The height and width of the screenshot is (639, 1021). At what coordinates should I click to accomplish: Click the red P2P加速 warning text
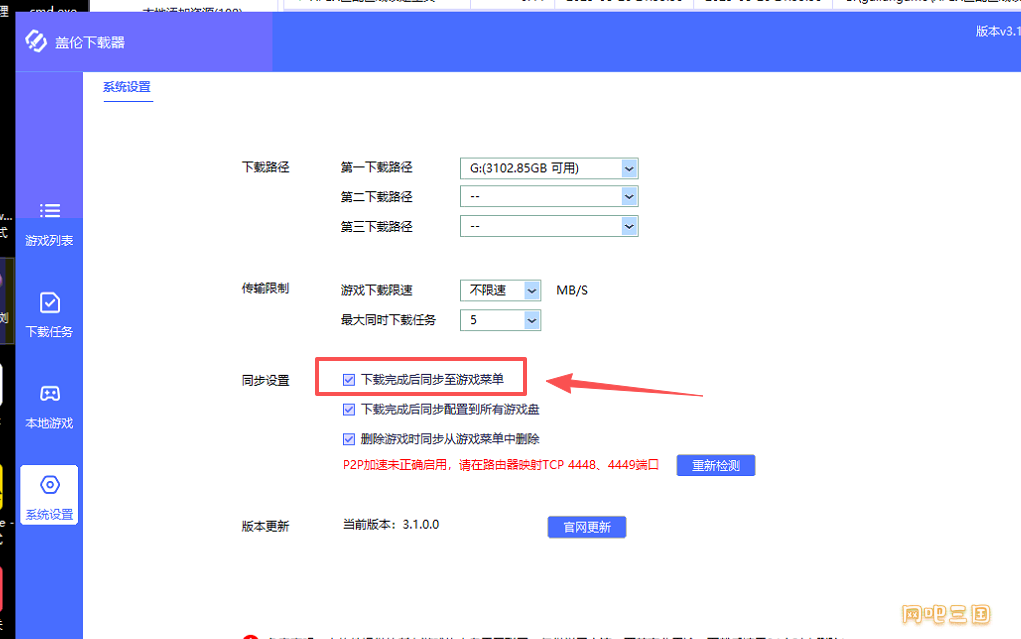point(500,465)
